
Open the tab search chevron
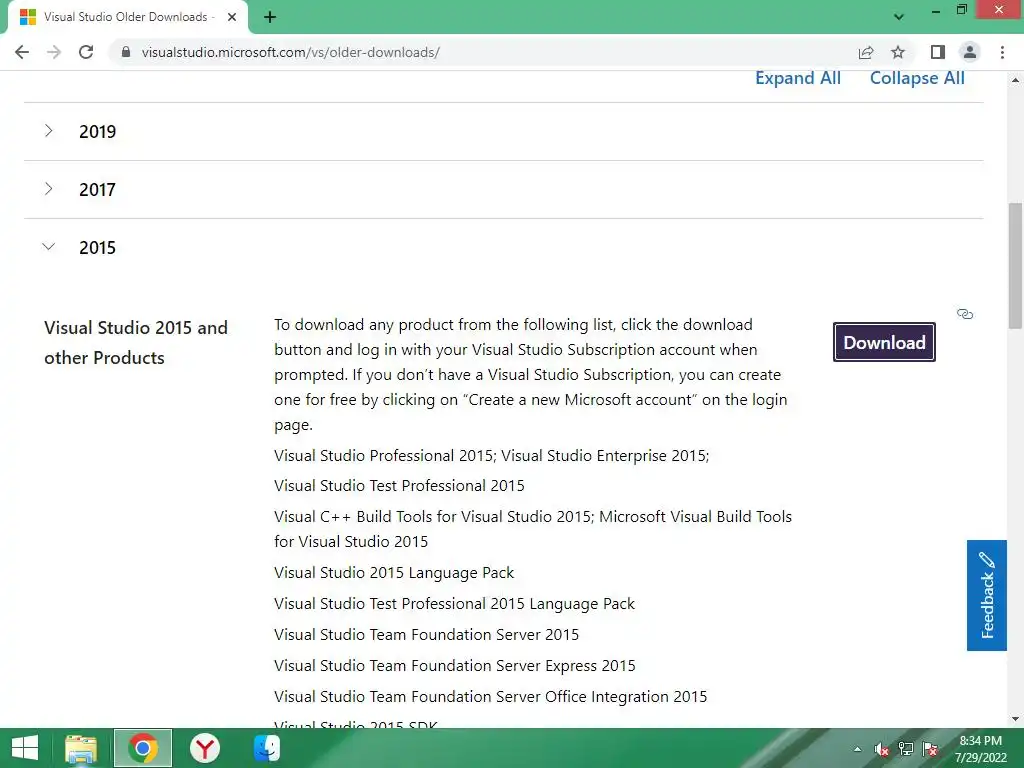(899, 17)
